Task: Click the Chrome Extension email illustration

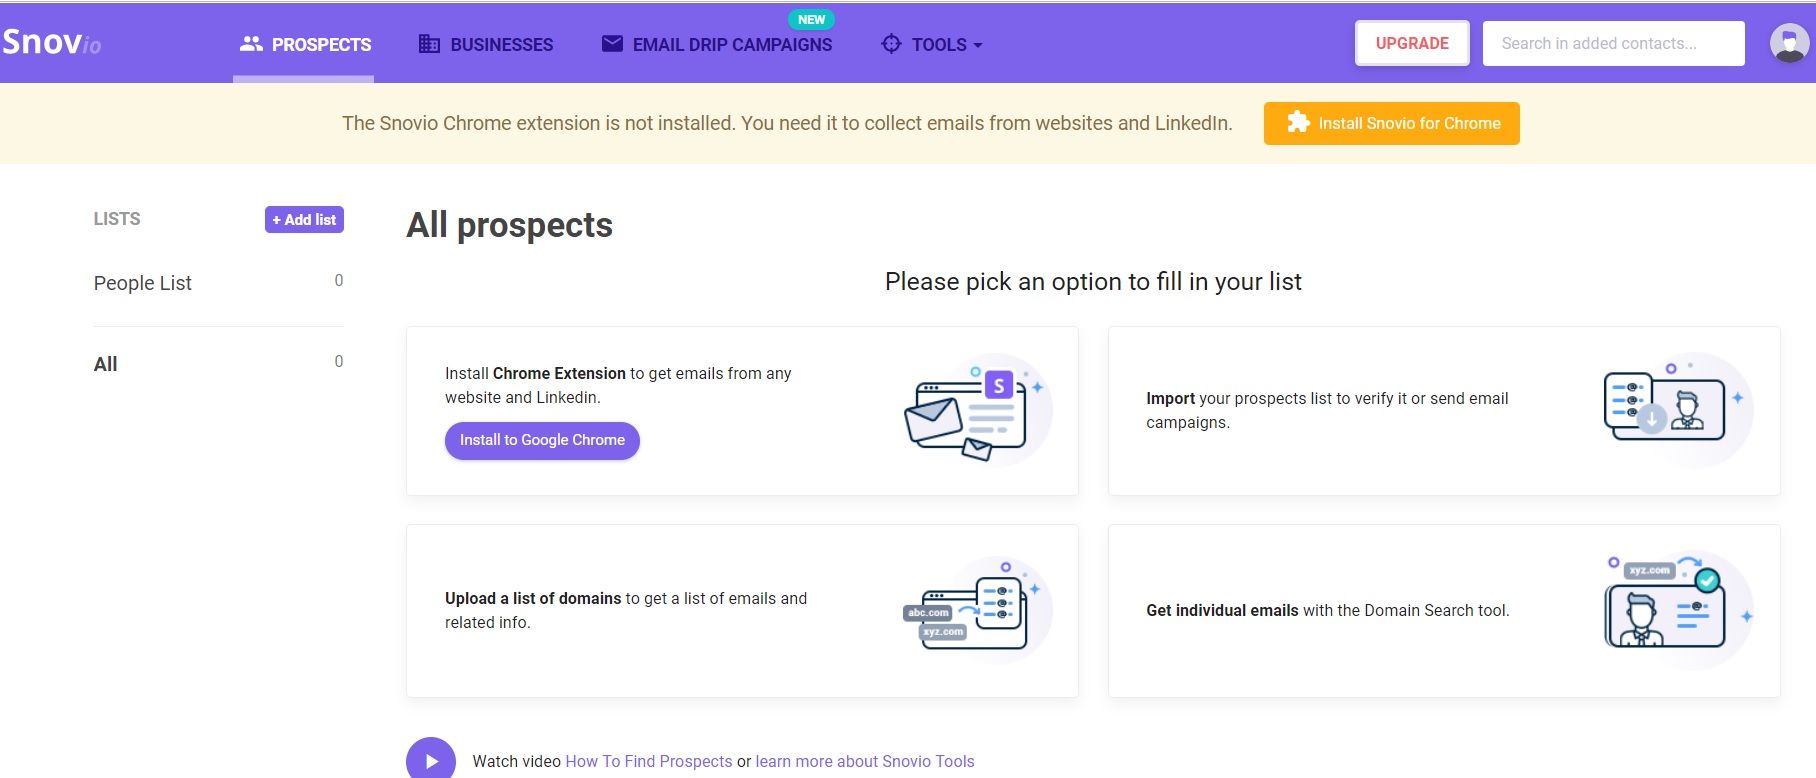Action: point(977,410)
